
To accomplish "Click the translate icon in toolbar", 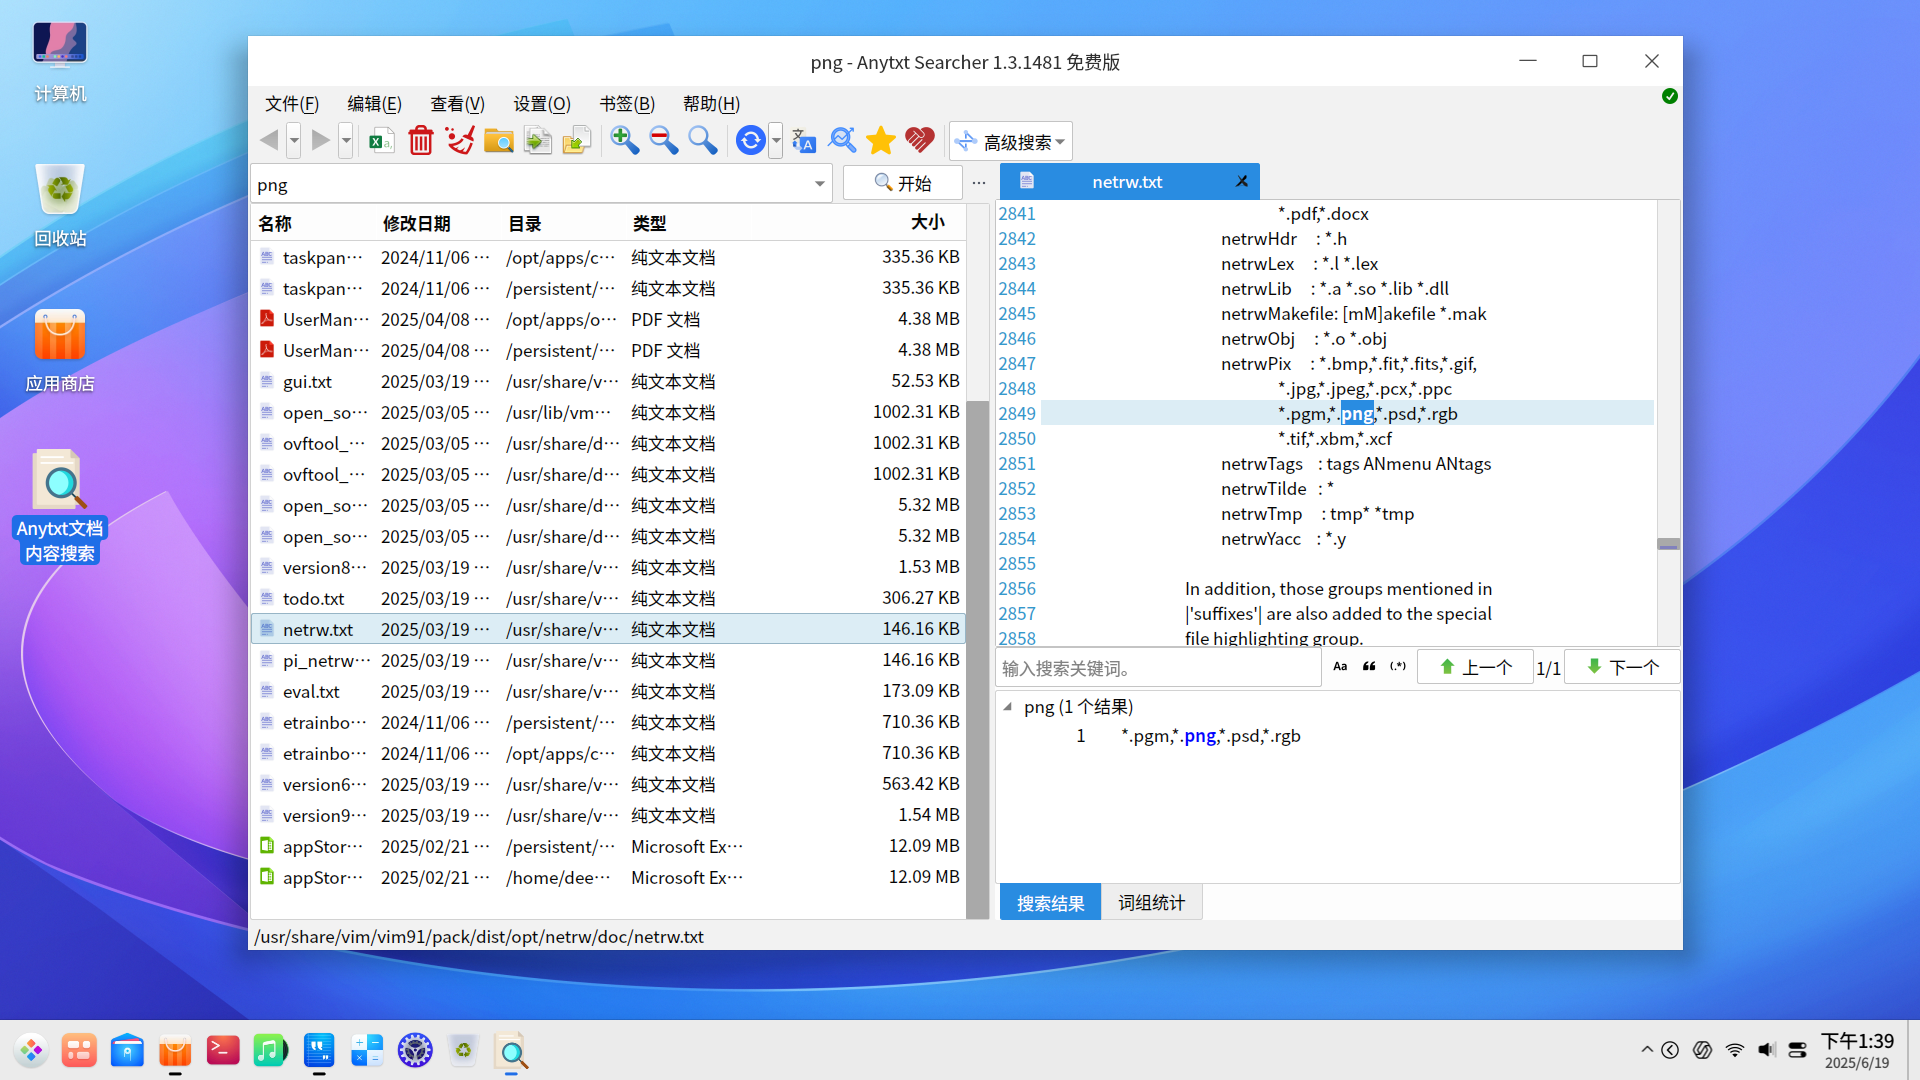I will [803, 141].
